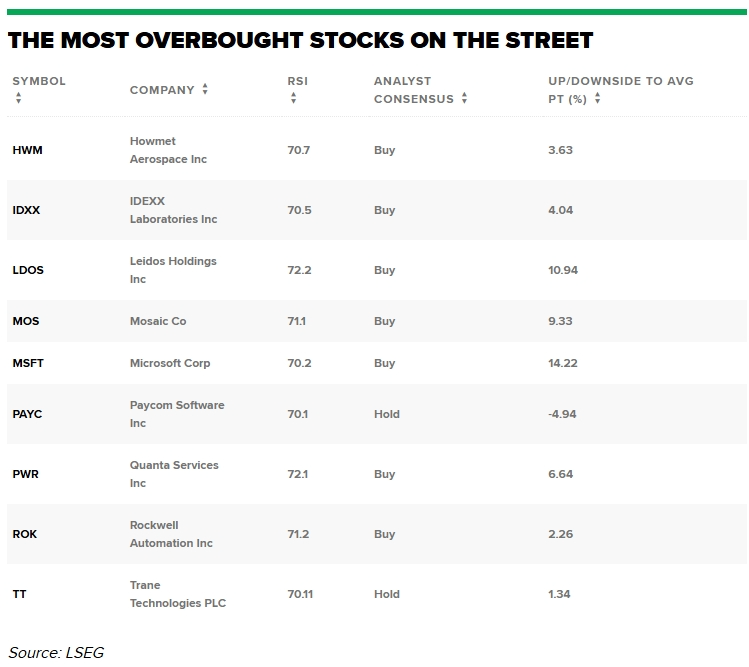Click the Company column header label
The width and height of the screenshot is (749, 667).
(x=162, y=90)
